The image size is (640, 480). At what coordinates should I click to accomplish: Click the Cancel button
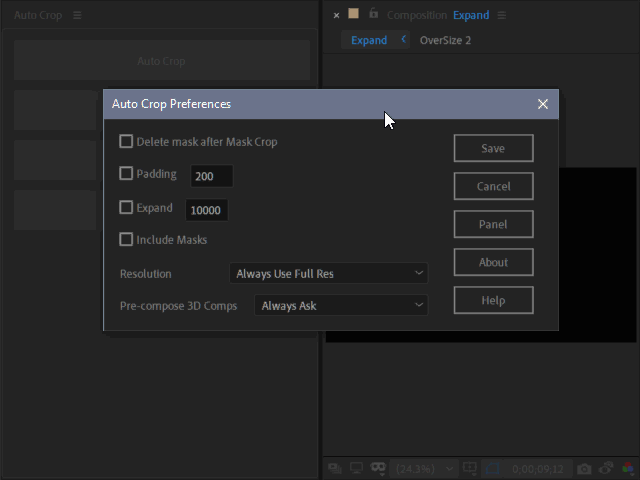[493, 186]
